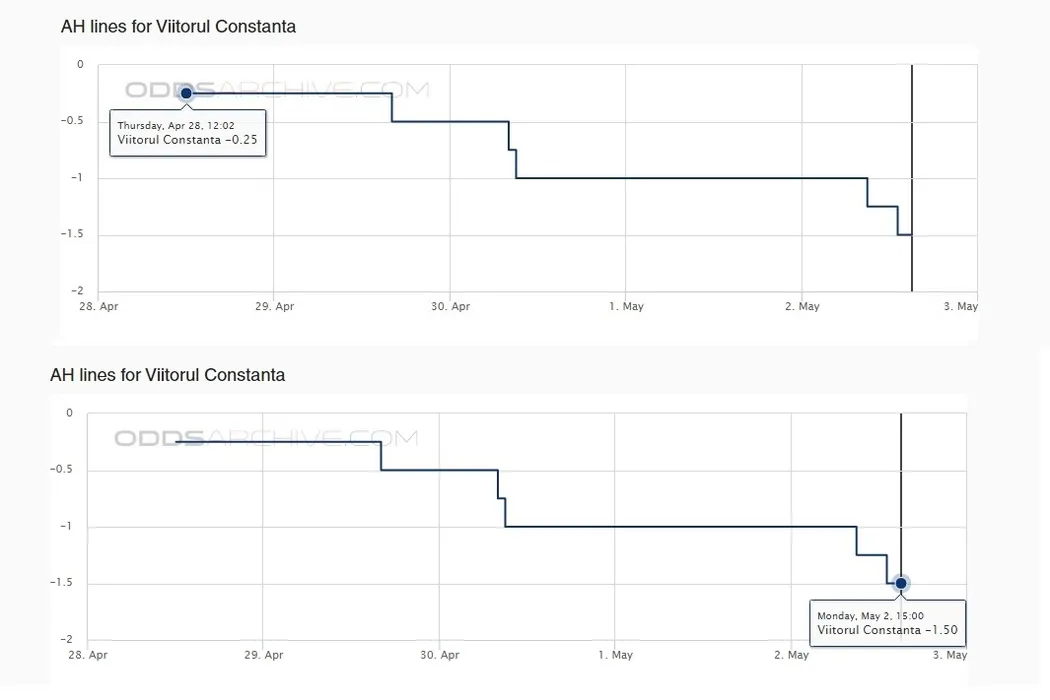This screenshot has height=700, width=1050.
Task: Click the -0.5 line segment in the bottom chart
Action: point(440,470)
